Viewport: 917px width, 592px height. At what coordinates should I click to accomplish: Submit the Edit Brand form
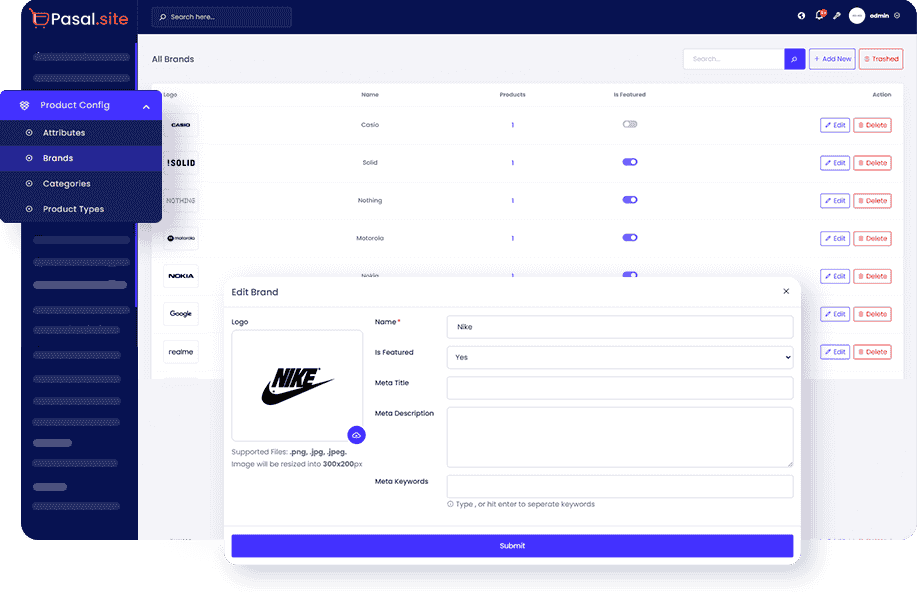pos(512,546)
